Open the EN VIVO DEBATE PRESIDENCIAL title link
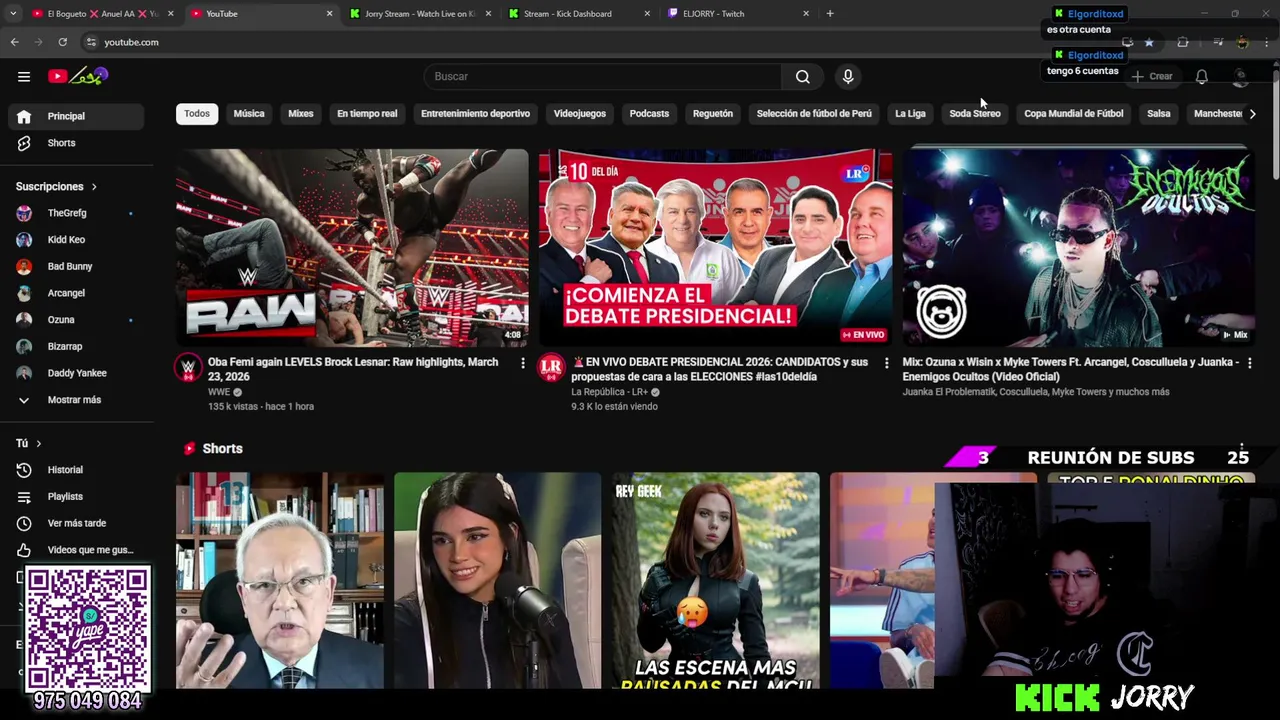 [719, 369]
